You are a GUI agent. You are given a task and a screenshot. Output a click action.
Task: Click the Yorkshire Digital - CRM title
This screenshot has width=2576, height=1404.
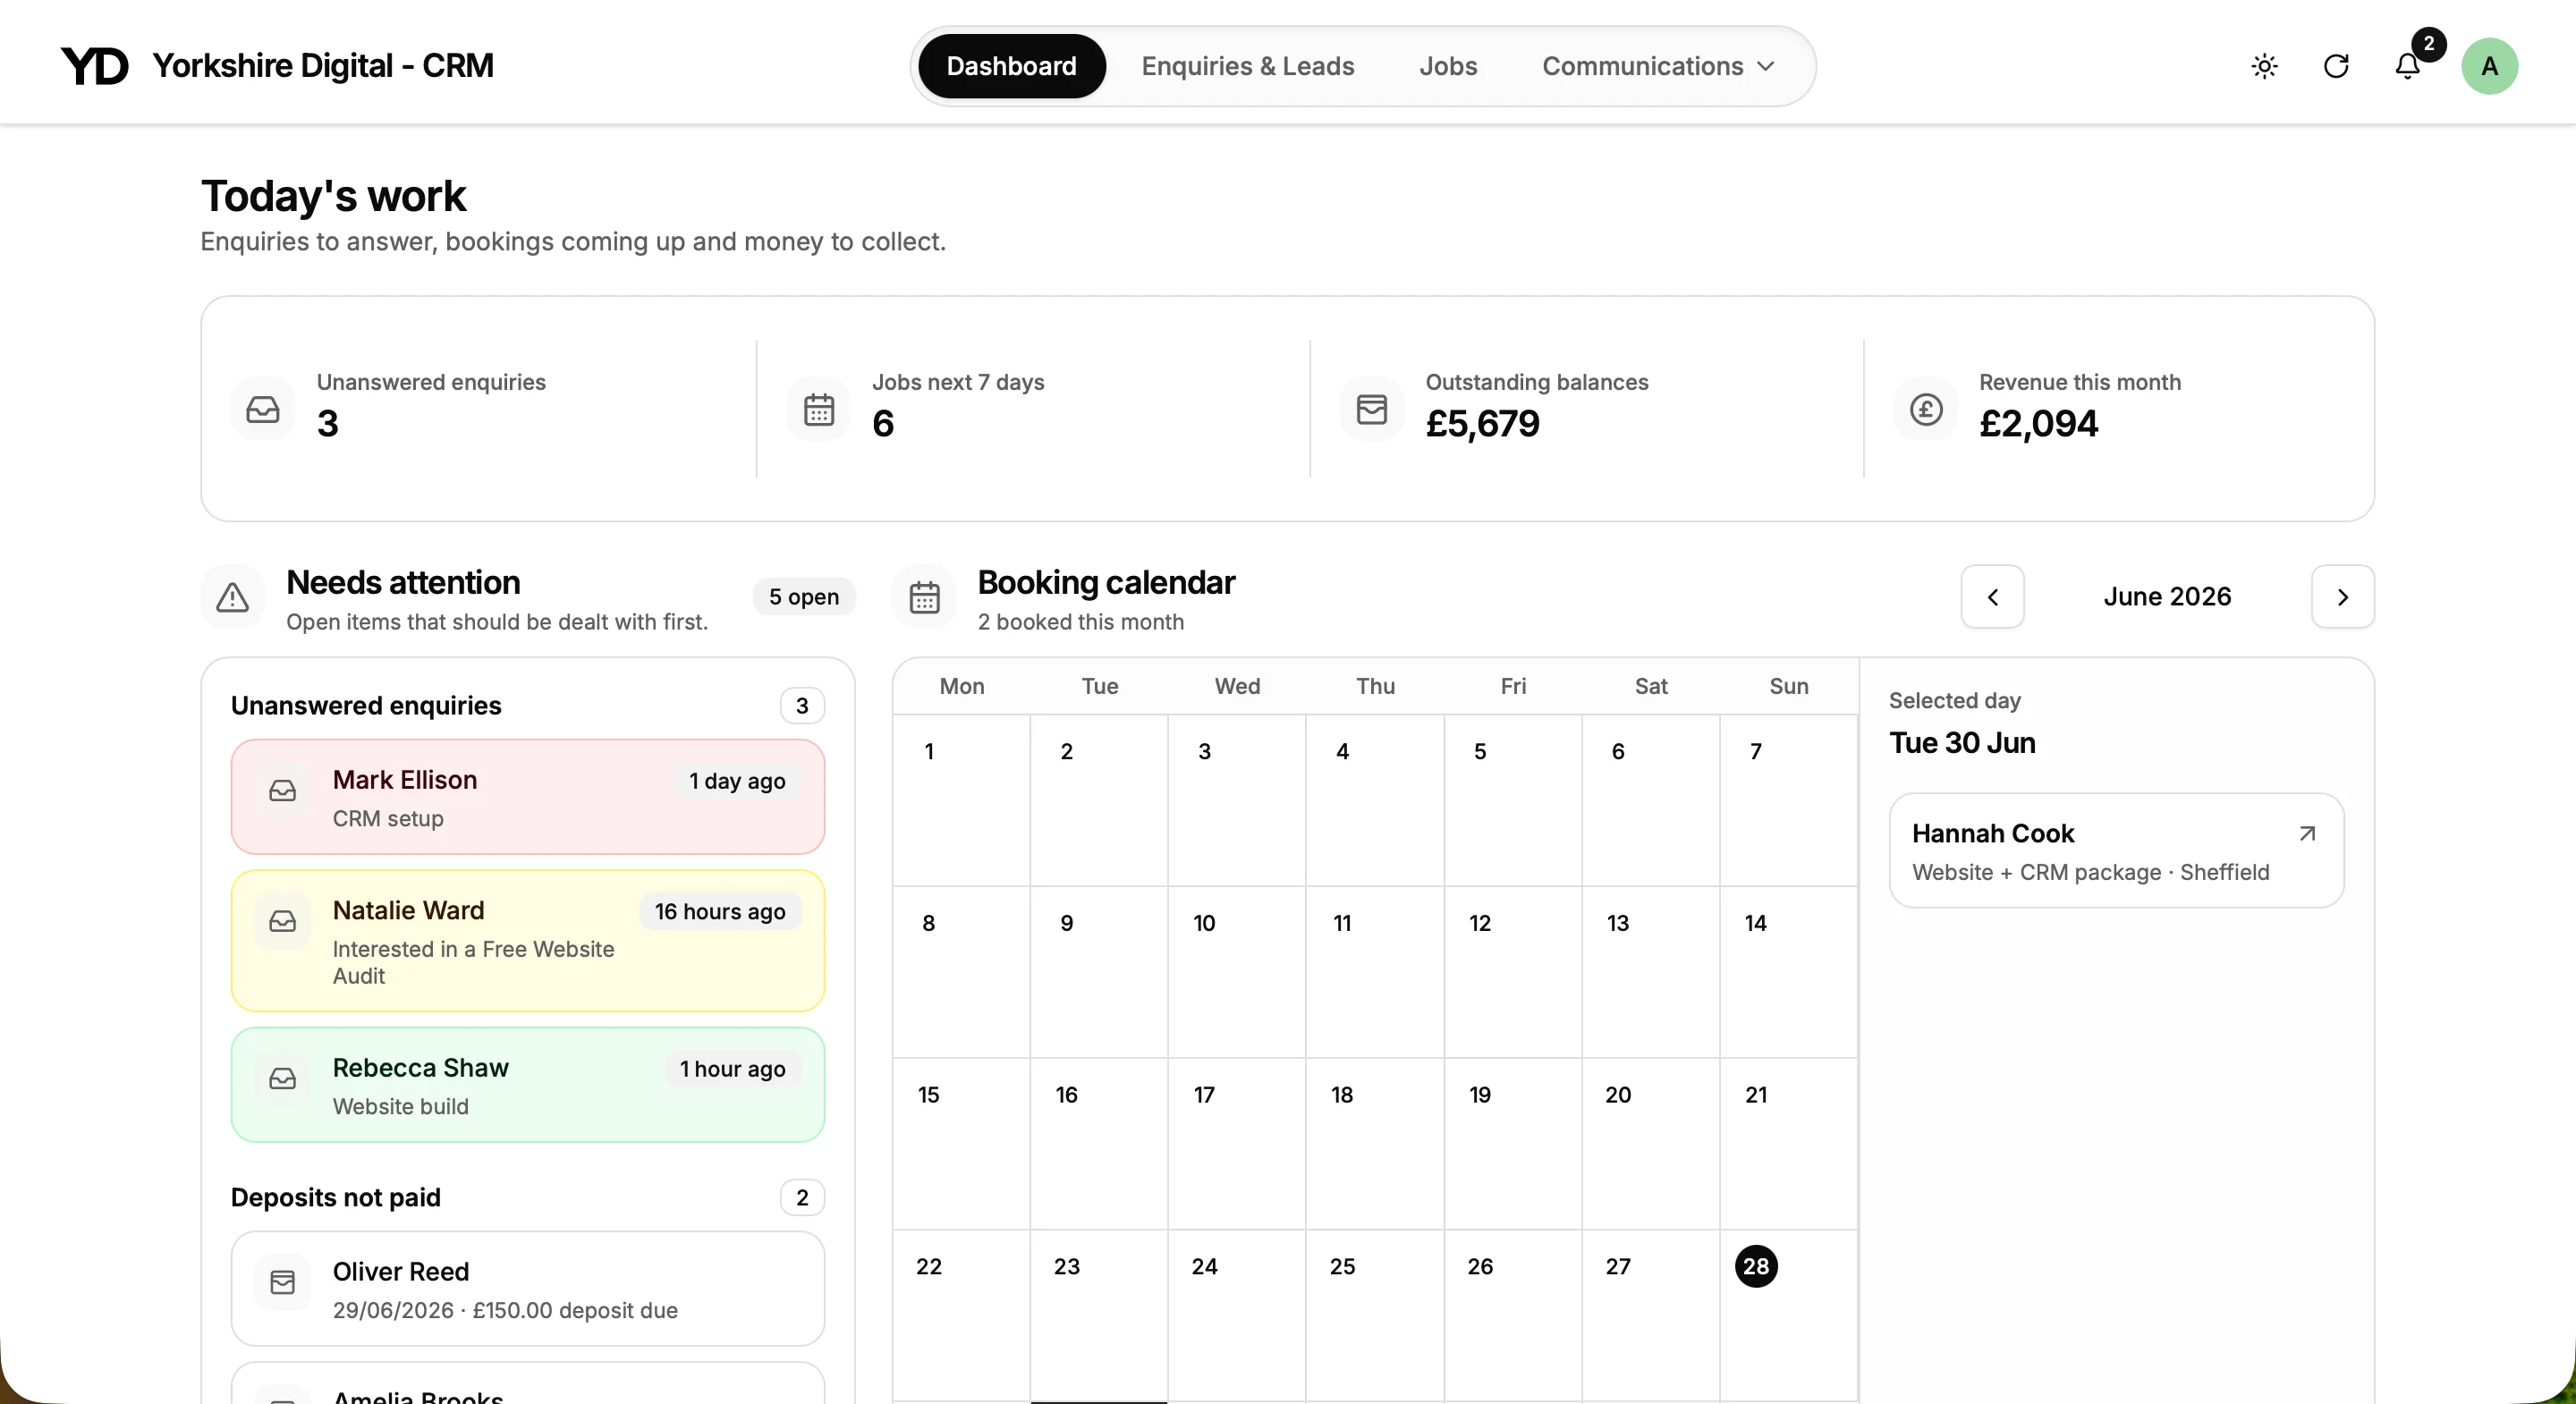coord(323,66)
